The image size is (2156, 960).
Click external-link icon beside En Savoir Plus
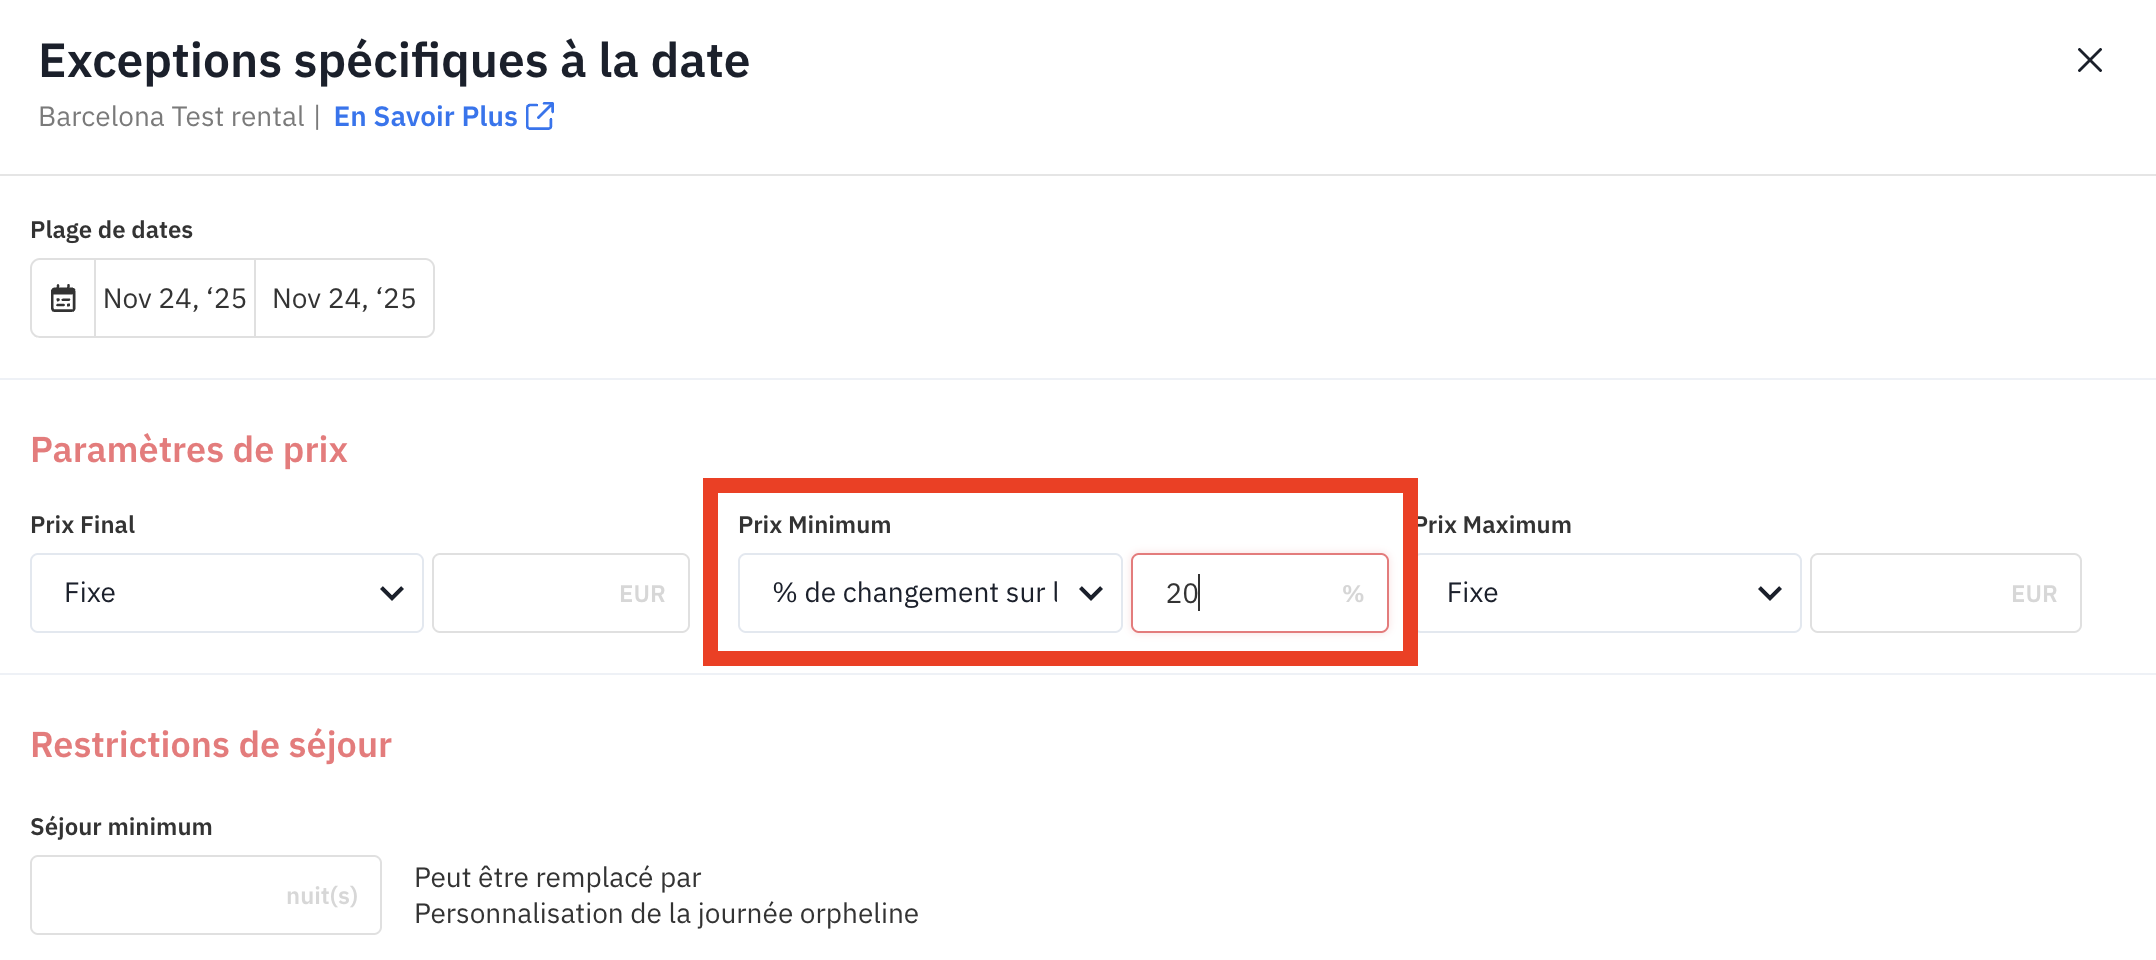click(540, 117)
